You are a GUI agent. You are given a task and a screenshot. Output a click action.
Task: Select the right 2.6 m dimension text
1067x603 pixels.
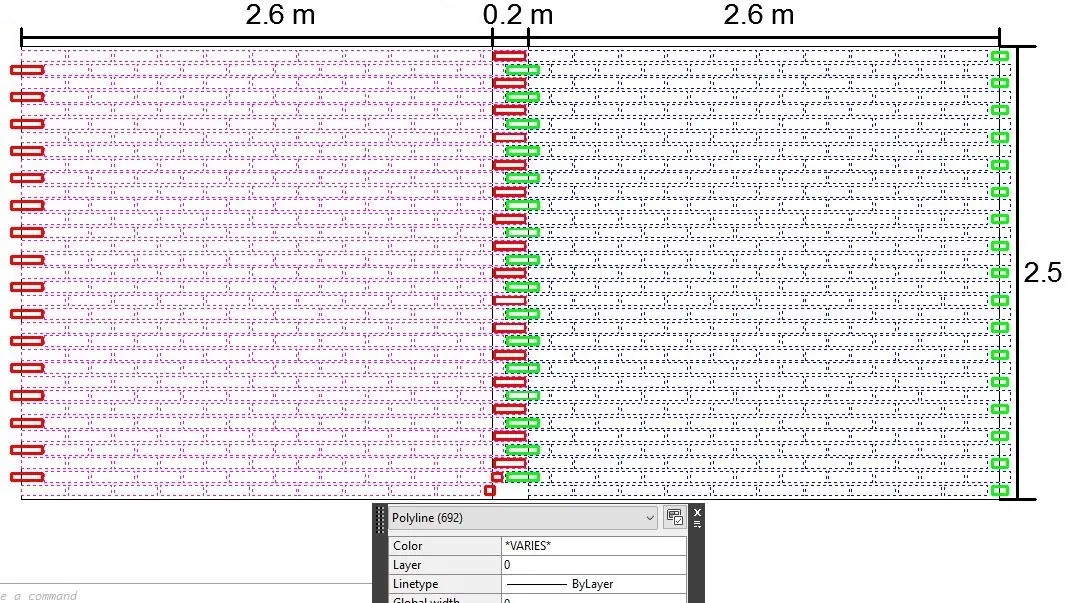(x=759, y=15)
